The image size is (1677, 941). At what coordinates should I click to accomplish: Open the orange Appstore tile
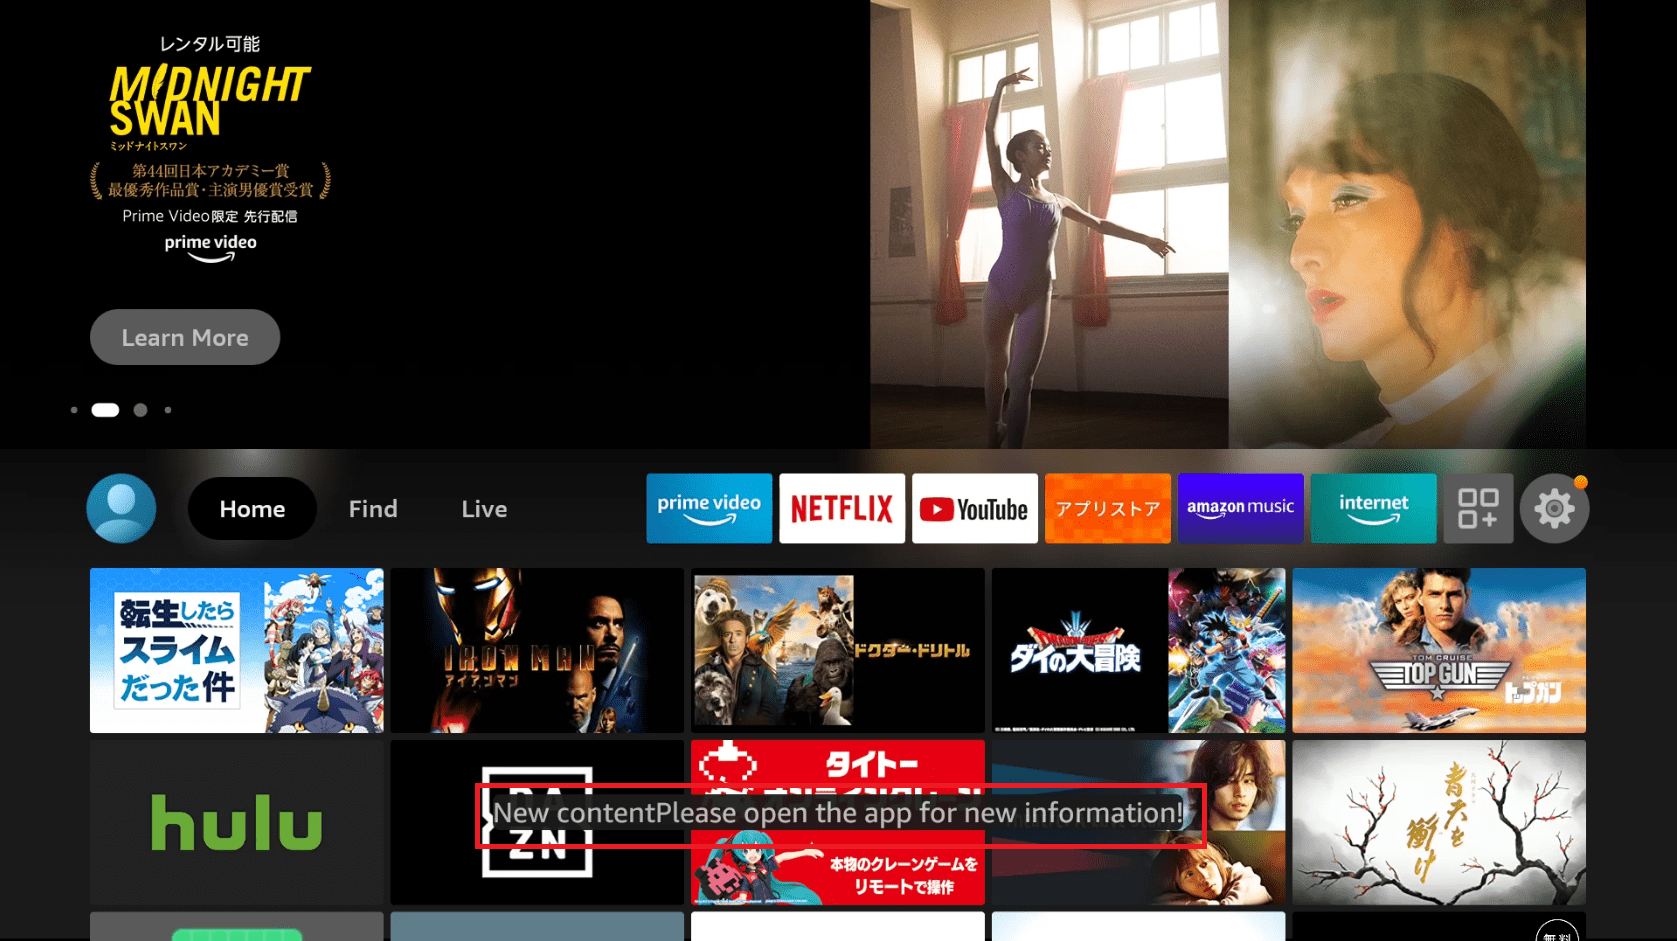[x=1107, y=508]
